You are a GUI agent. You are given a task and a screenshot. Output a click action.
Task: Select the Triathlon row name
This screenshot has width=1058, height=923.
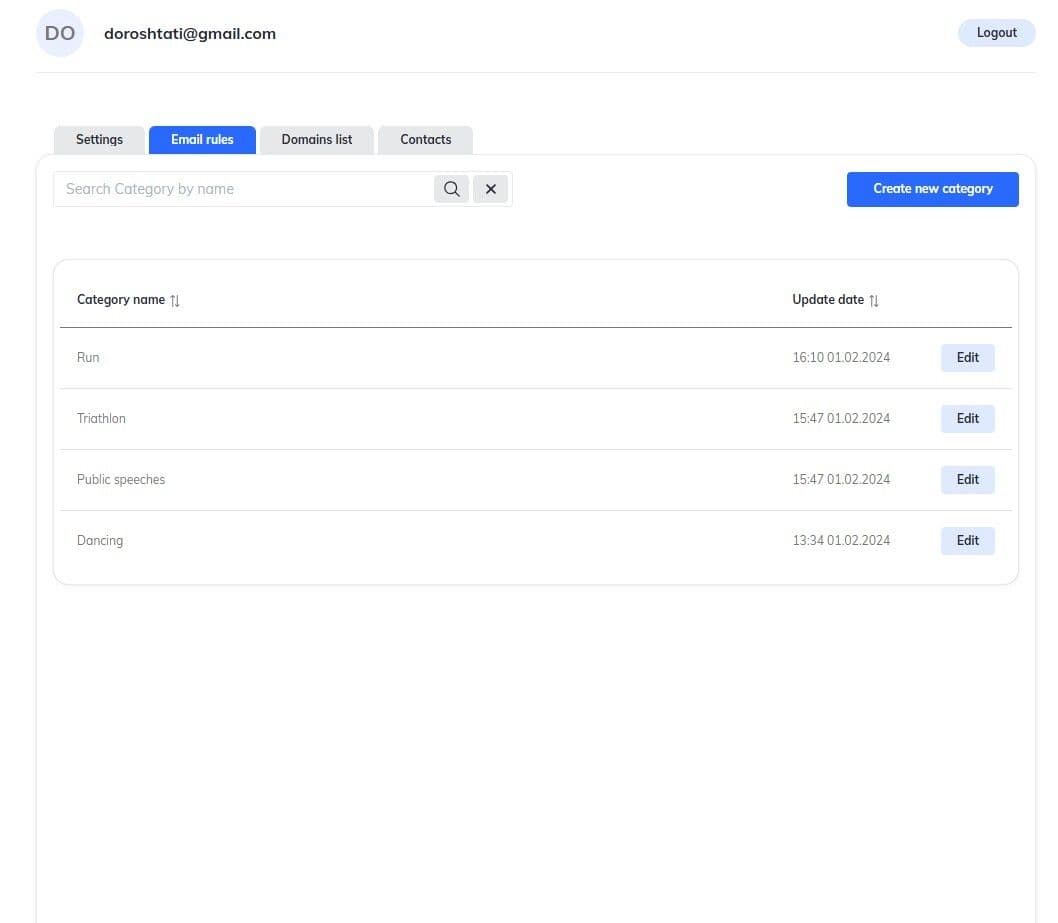(101, 418)
